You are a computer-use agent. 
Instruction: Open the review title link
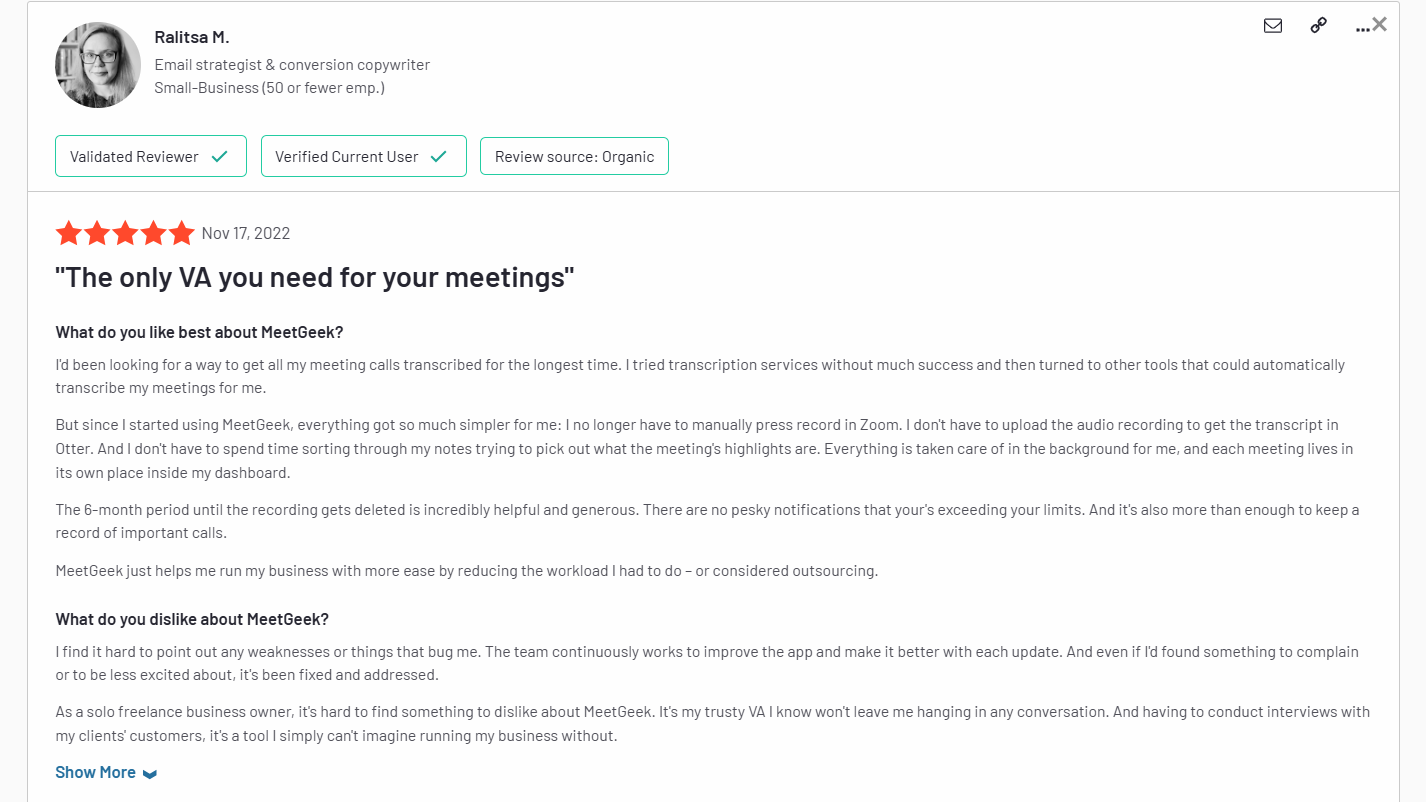(313, 277)
